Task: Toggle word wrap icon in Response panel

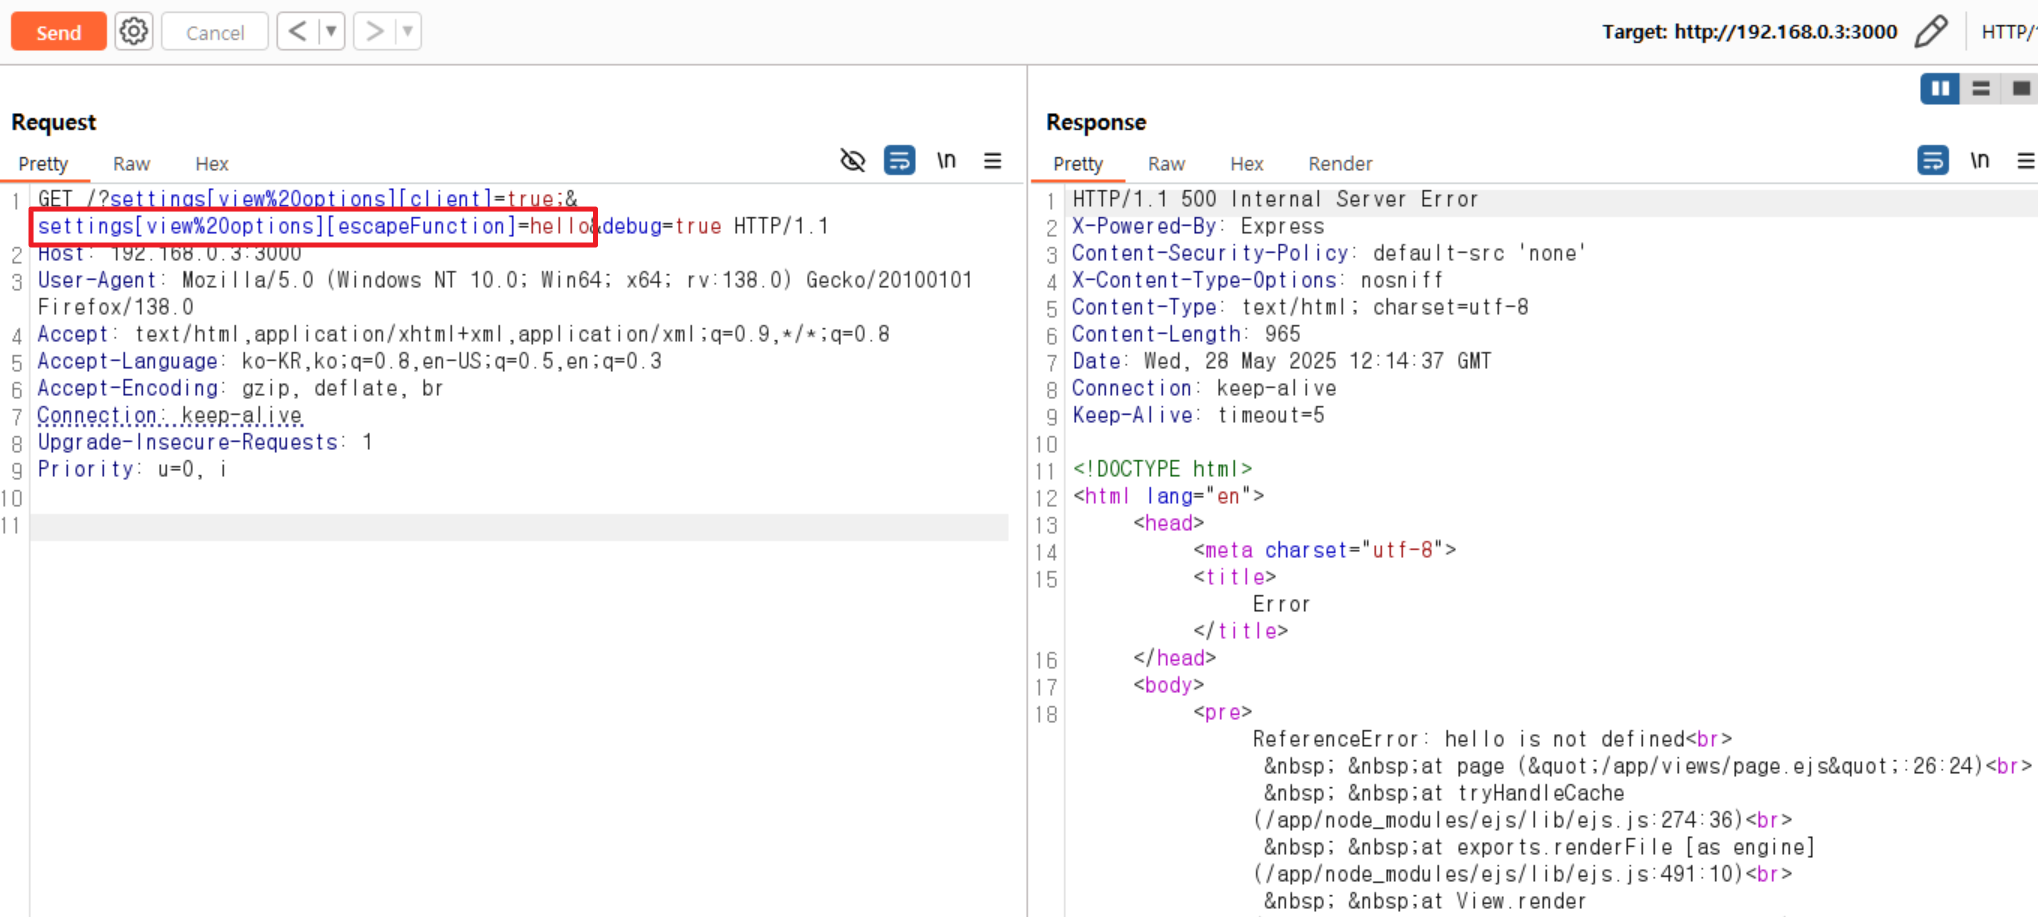Action: point(1932,160)
